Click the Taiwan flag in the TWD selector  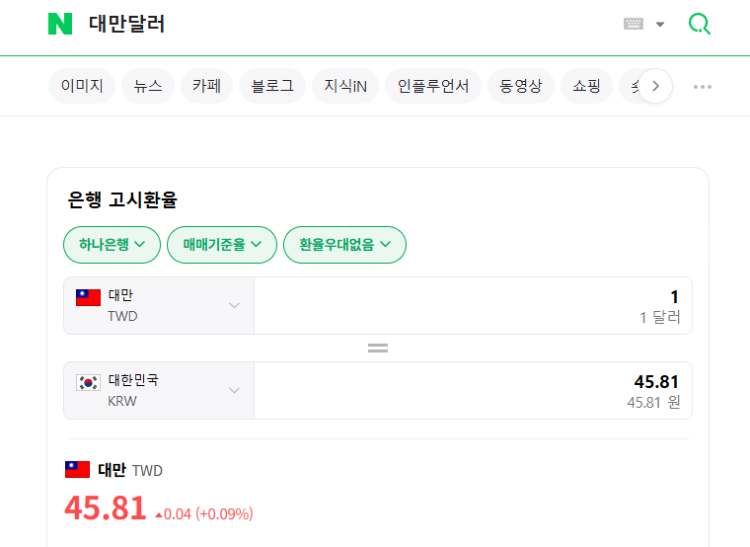tap(88, 297)
